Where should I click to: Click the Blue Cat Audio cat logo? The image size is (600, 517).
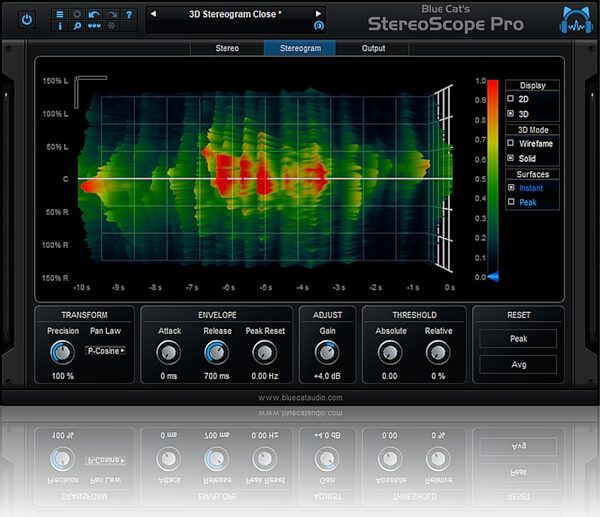(576, 20)
